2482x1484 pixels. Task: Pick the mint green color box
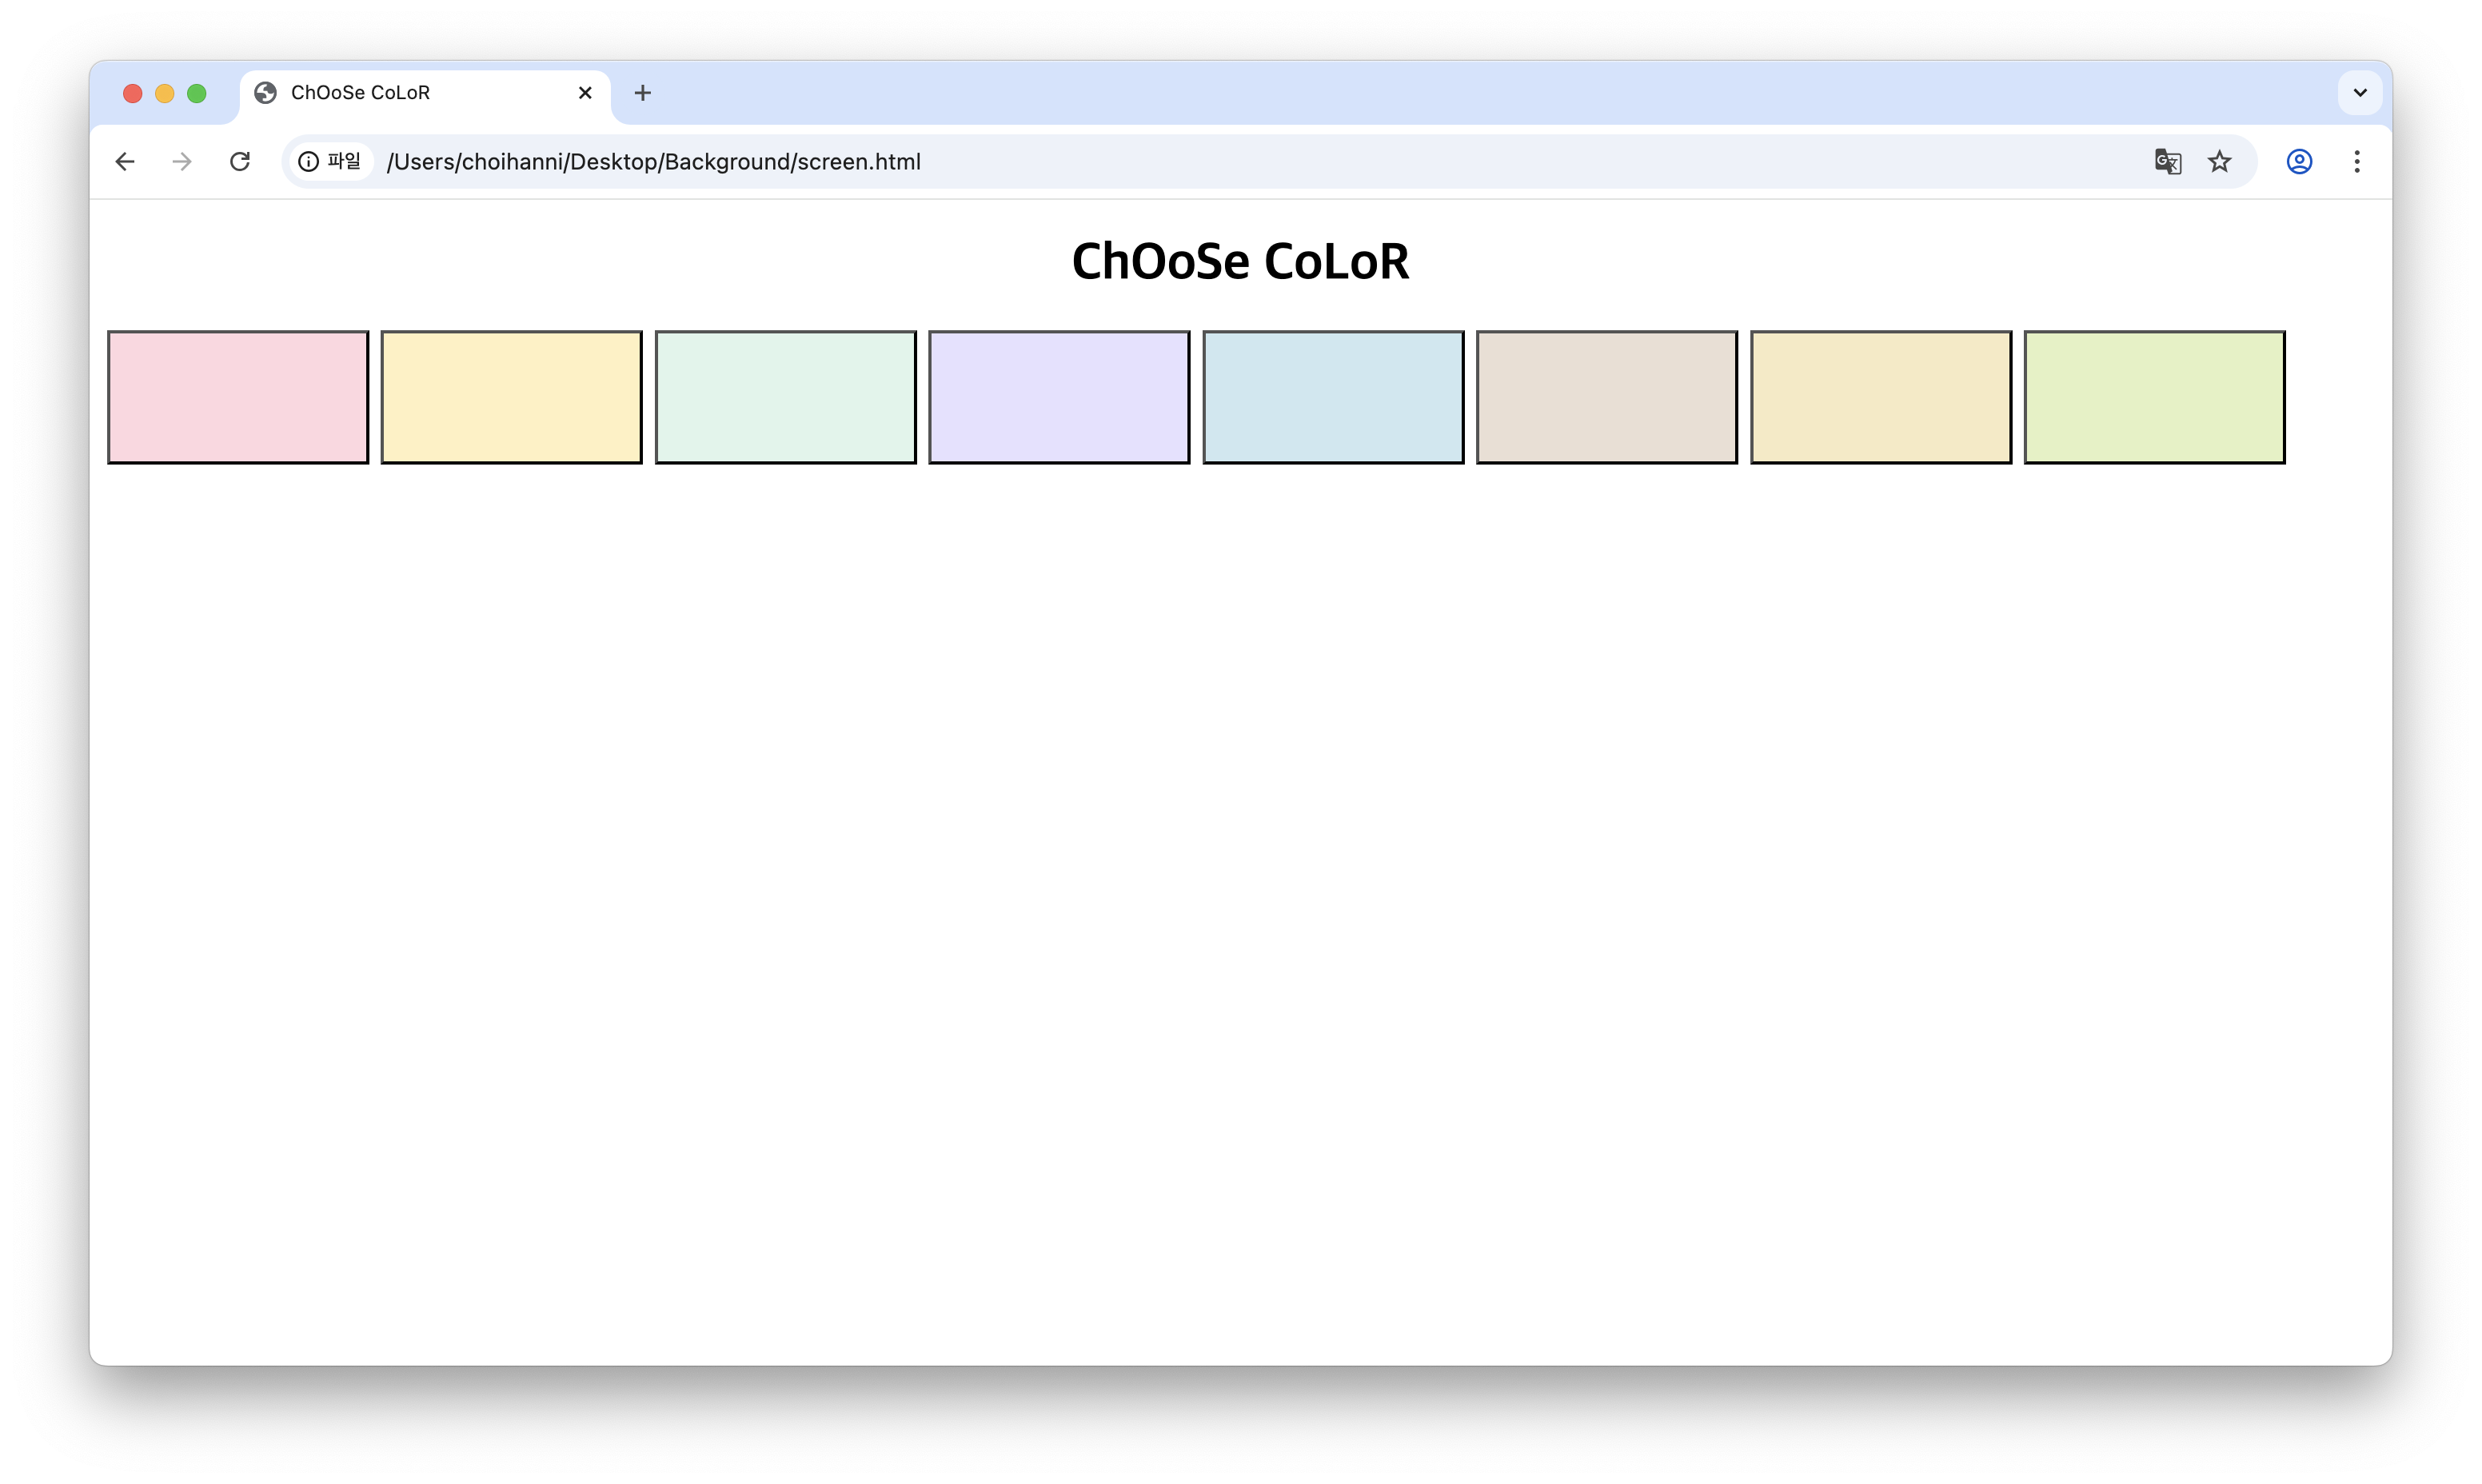coord(785,397)
